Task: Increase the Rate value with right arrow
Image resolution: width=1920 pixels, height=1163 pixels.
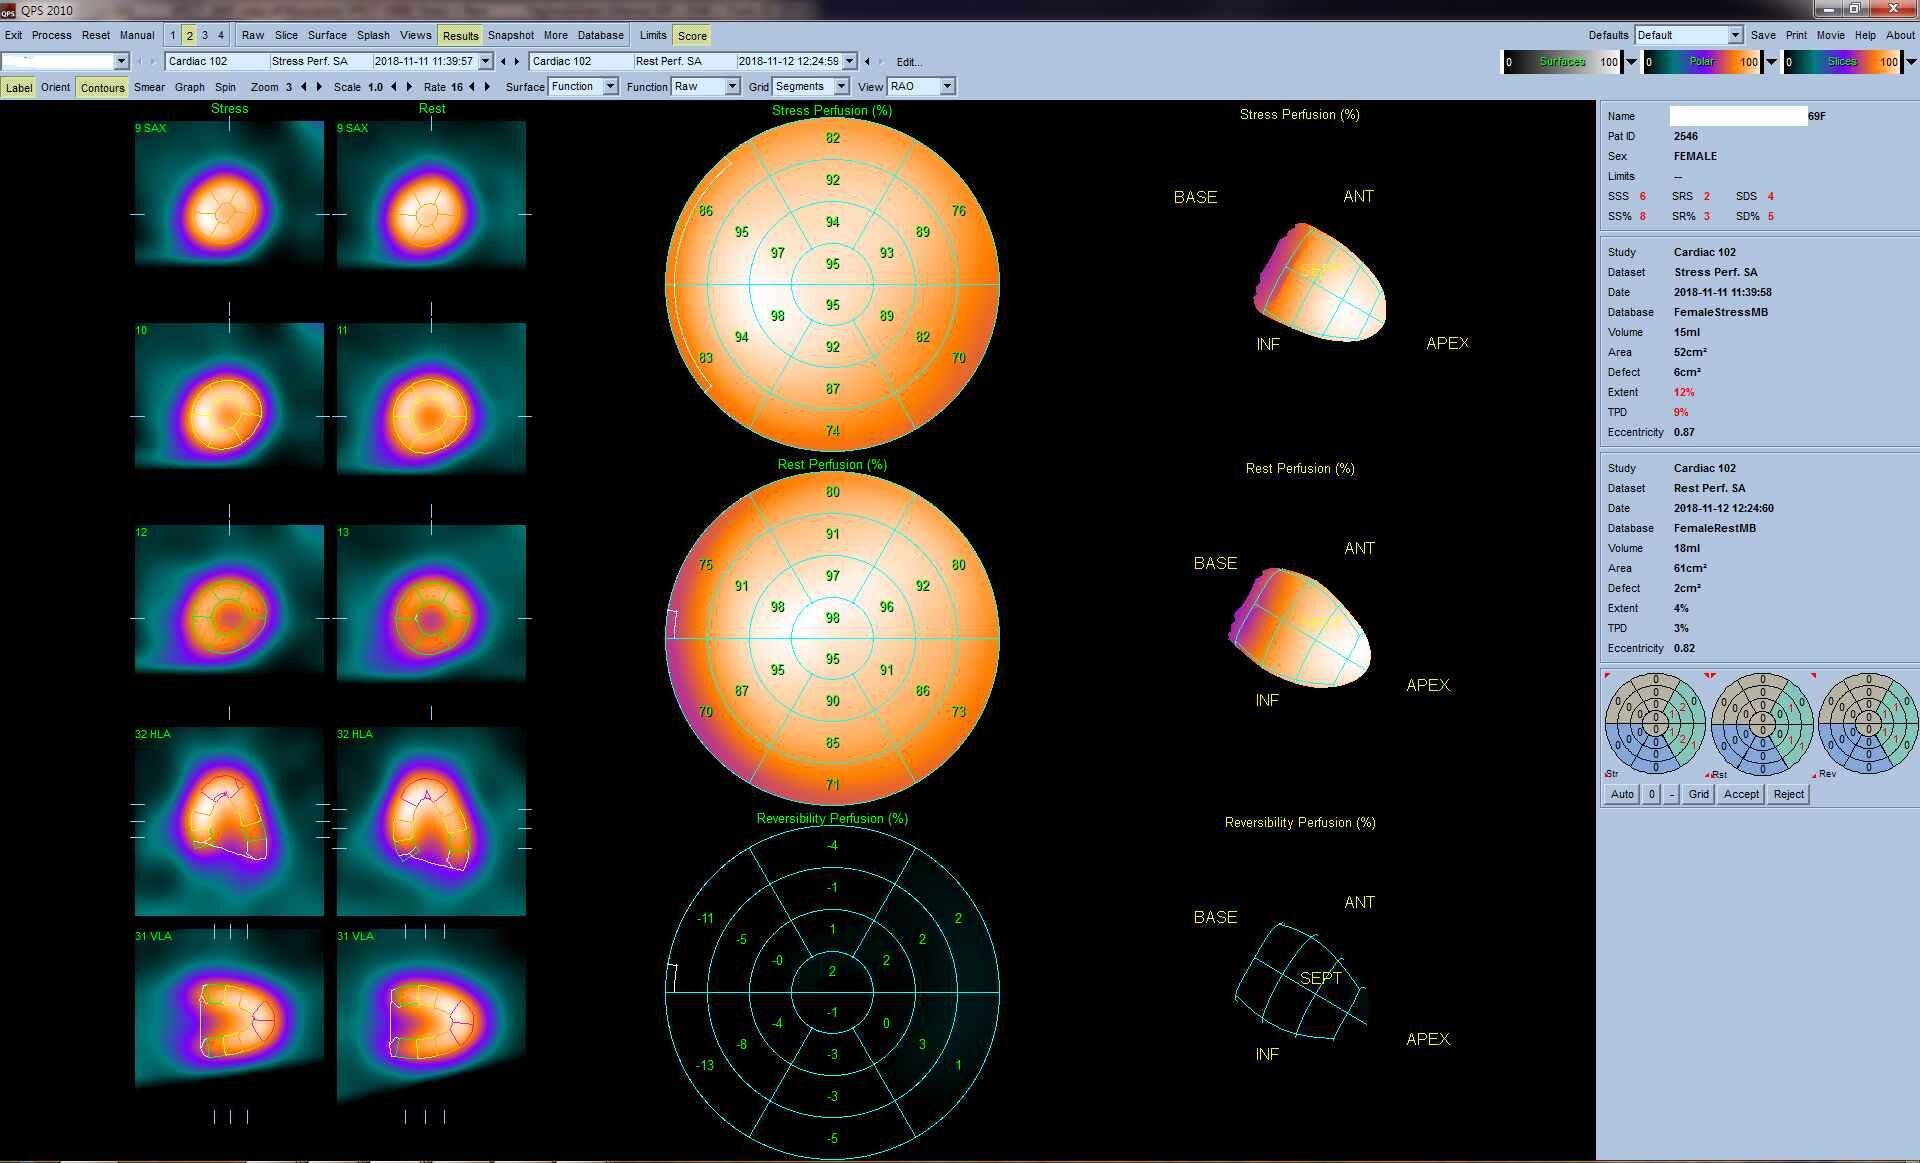Action: 487,87
